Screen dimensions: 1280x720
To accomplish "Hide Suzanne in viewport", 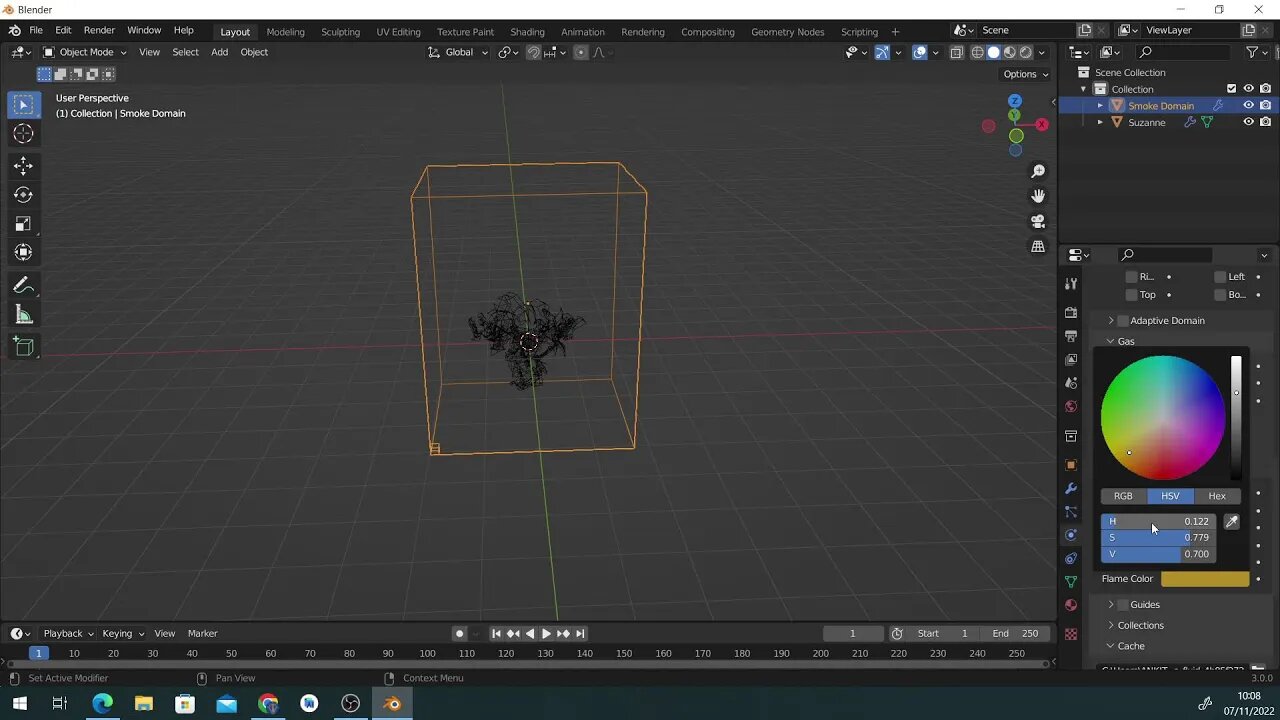I will [1248, 122].
